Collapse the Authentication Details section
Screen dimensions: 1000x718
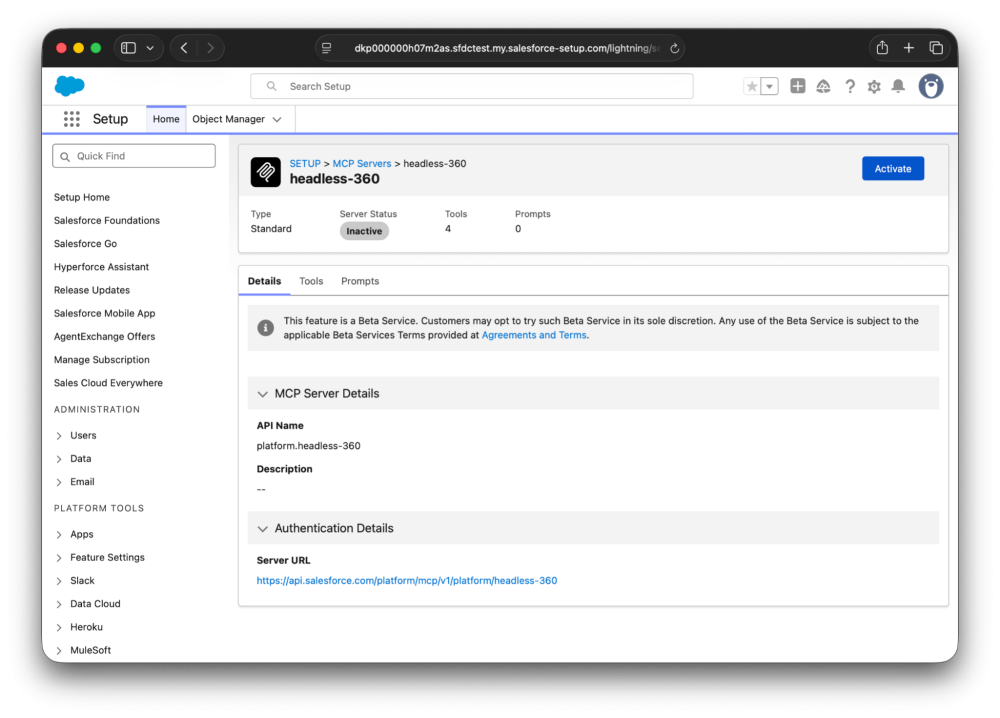point(262,529)
